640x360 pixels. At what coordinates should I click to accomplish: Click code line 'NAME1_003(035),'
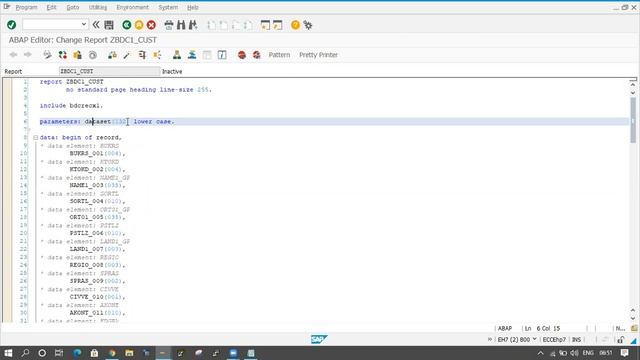97,185
